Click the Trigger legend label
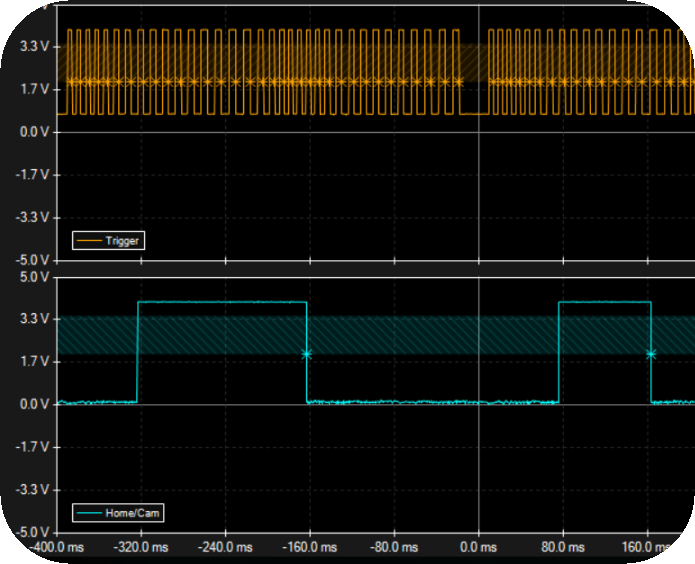 pos(124,241)
